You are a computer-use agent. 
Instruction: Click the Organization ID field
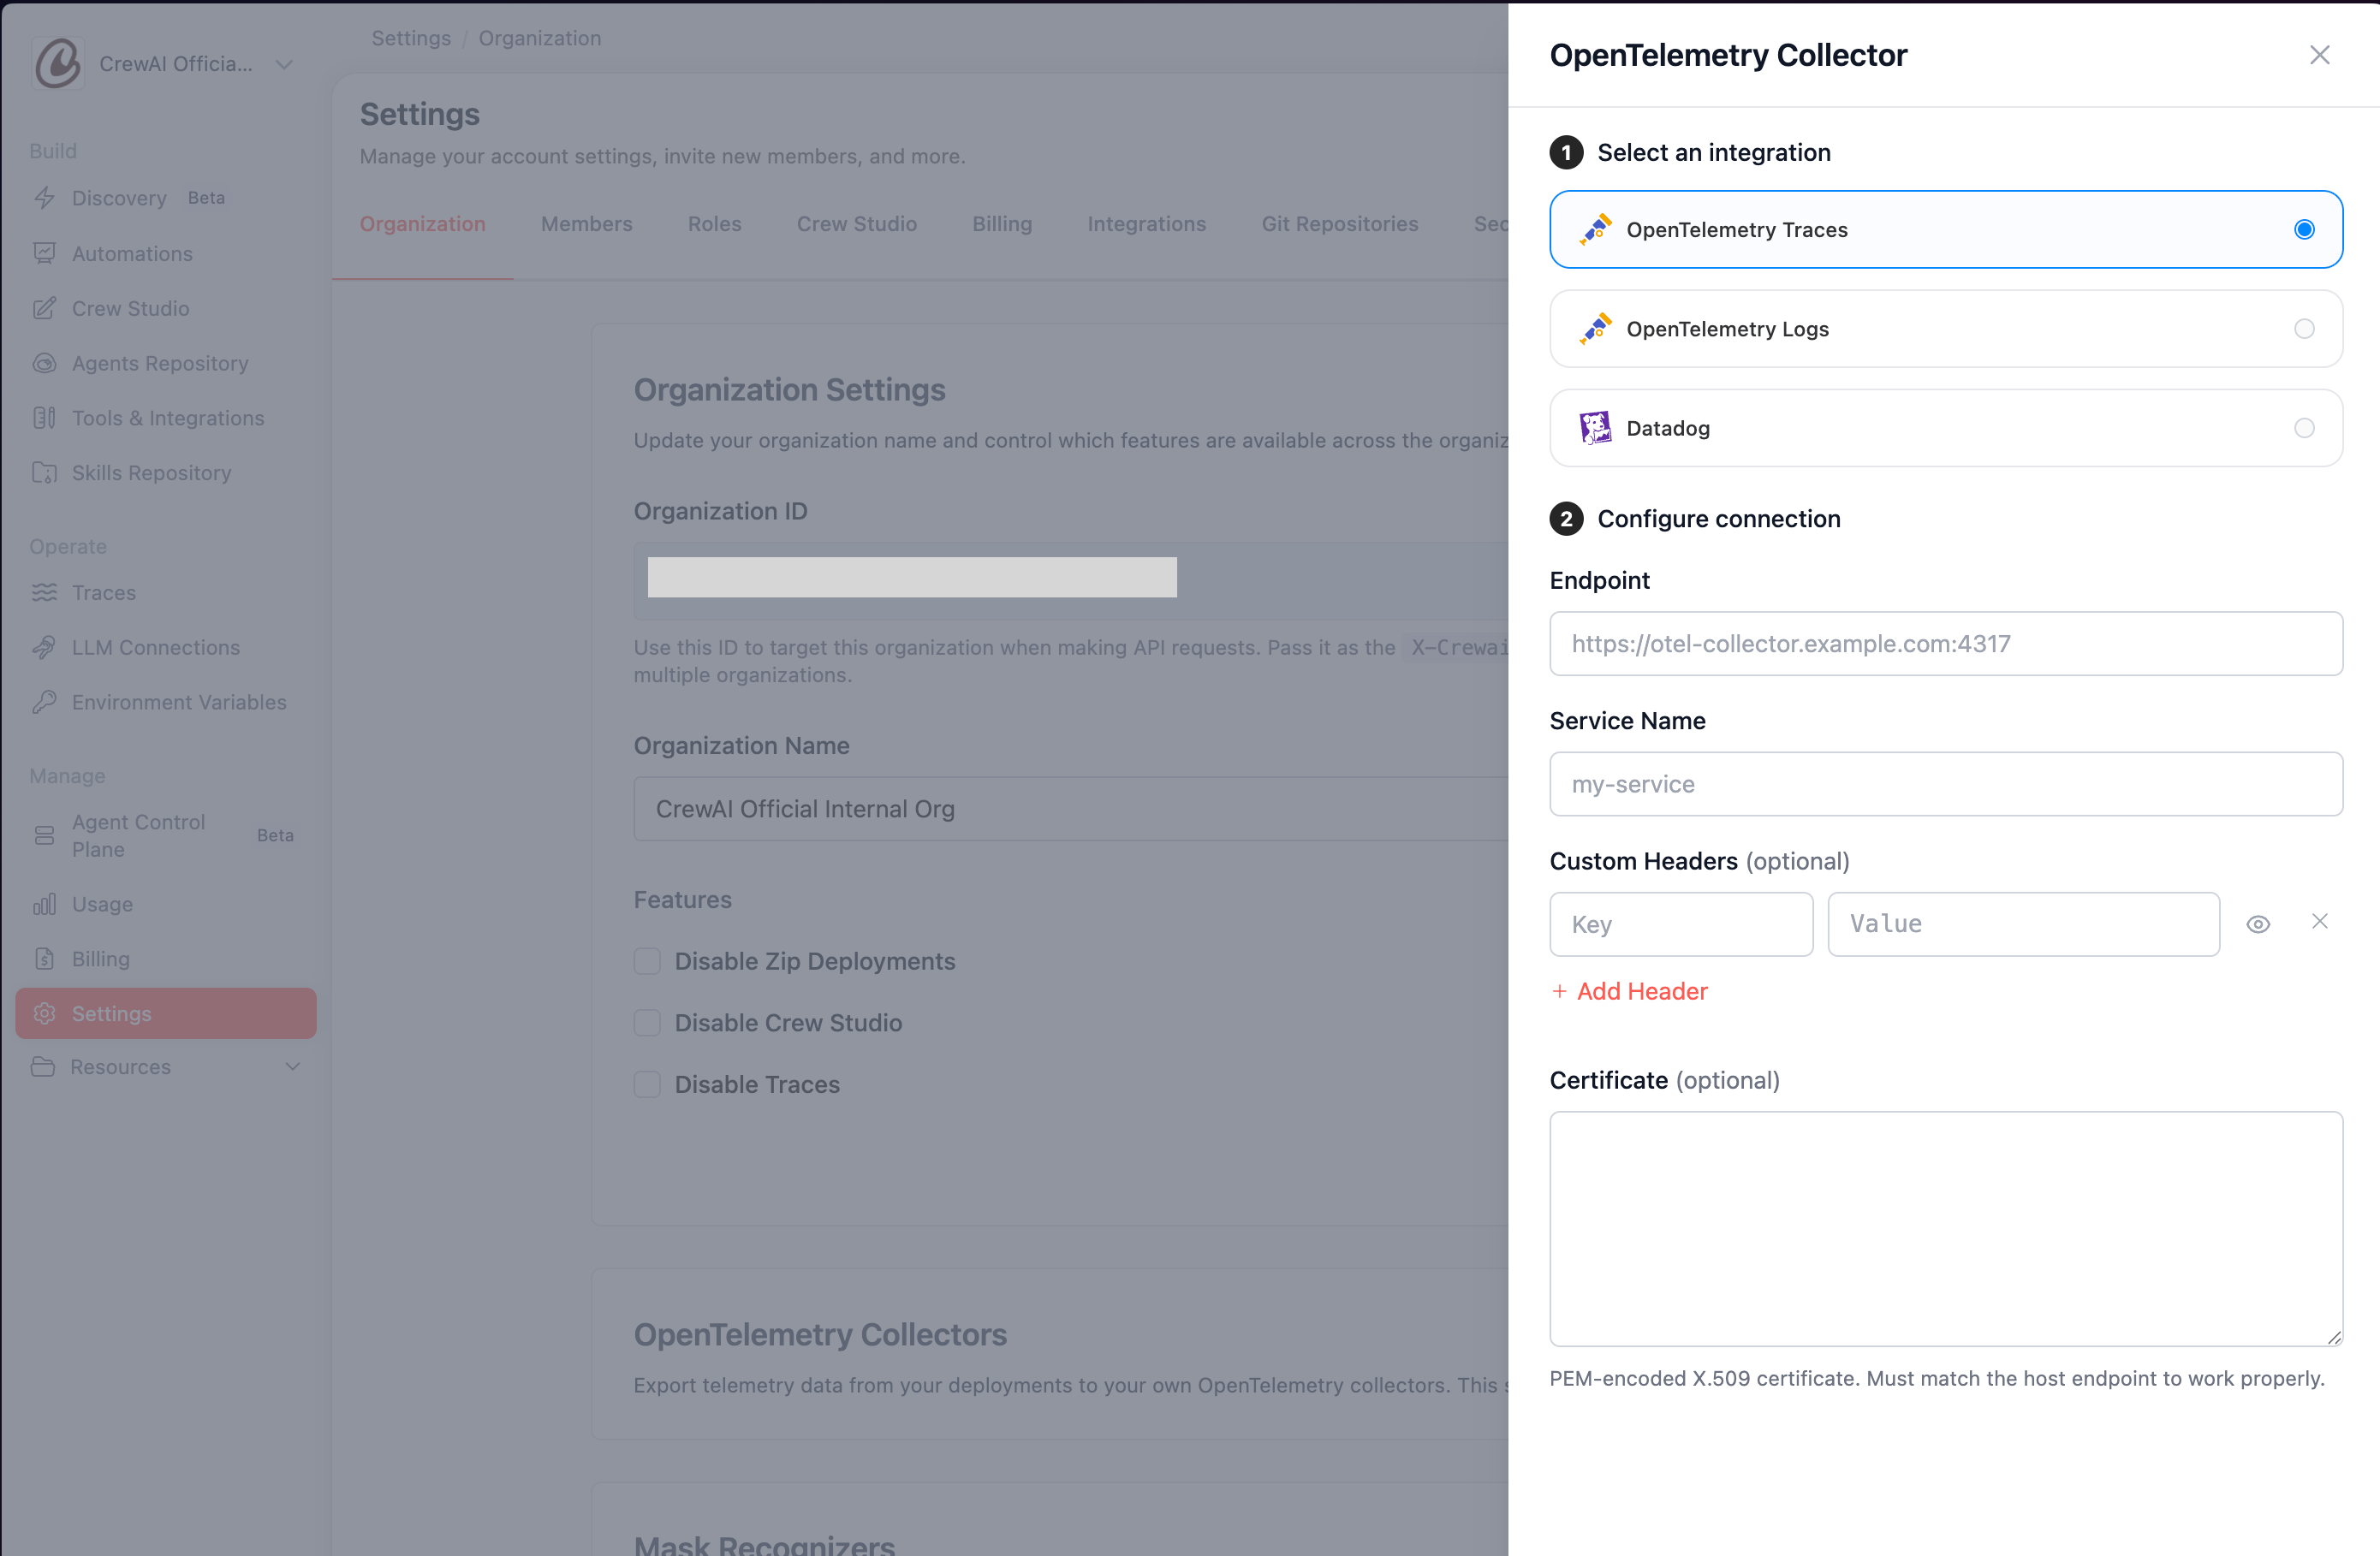coord(1071,581)
